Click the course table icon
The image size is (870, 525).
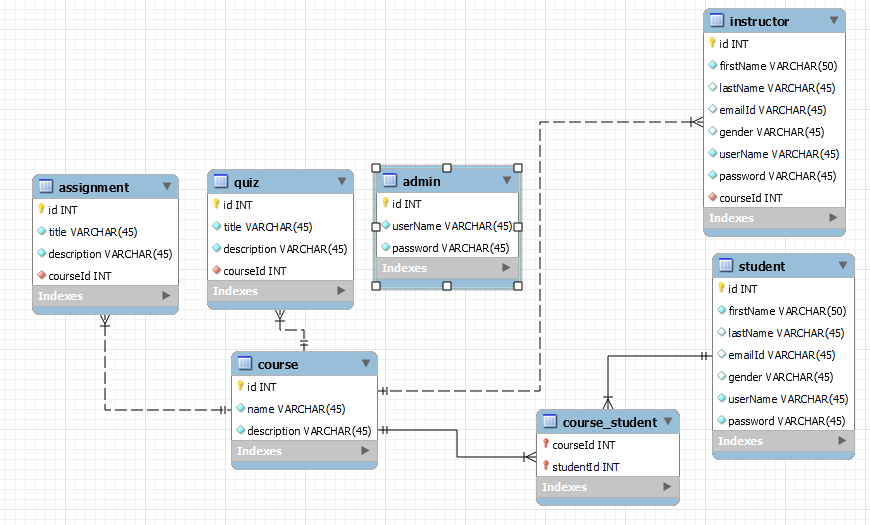pos(245,364)
